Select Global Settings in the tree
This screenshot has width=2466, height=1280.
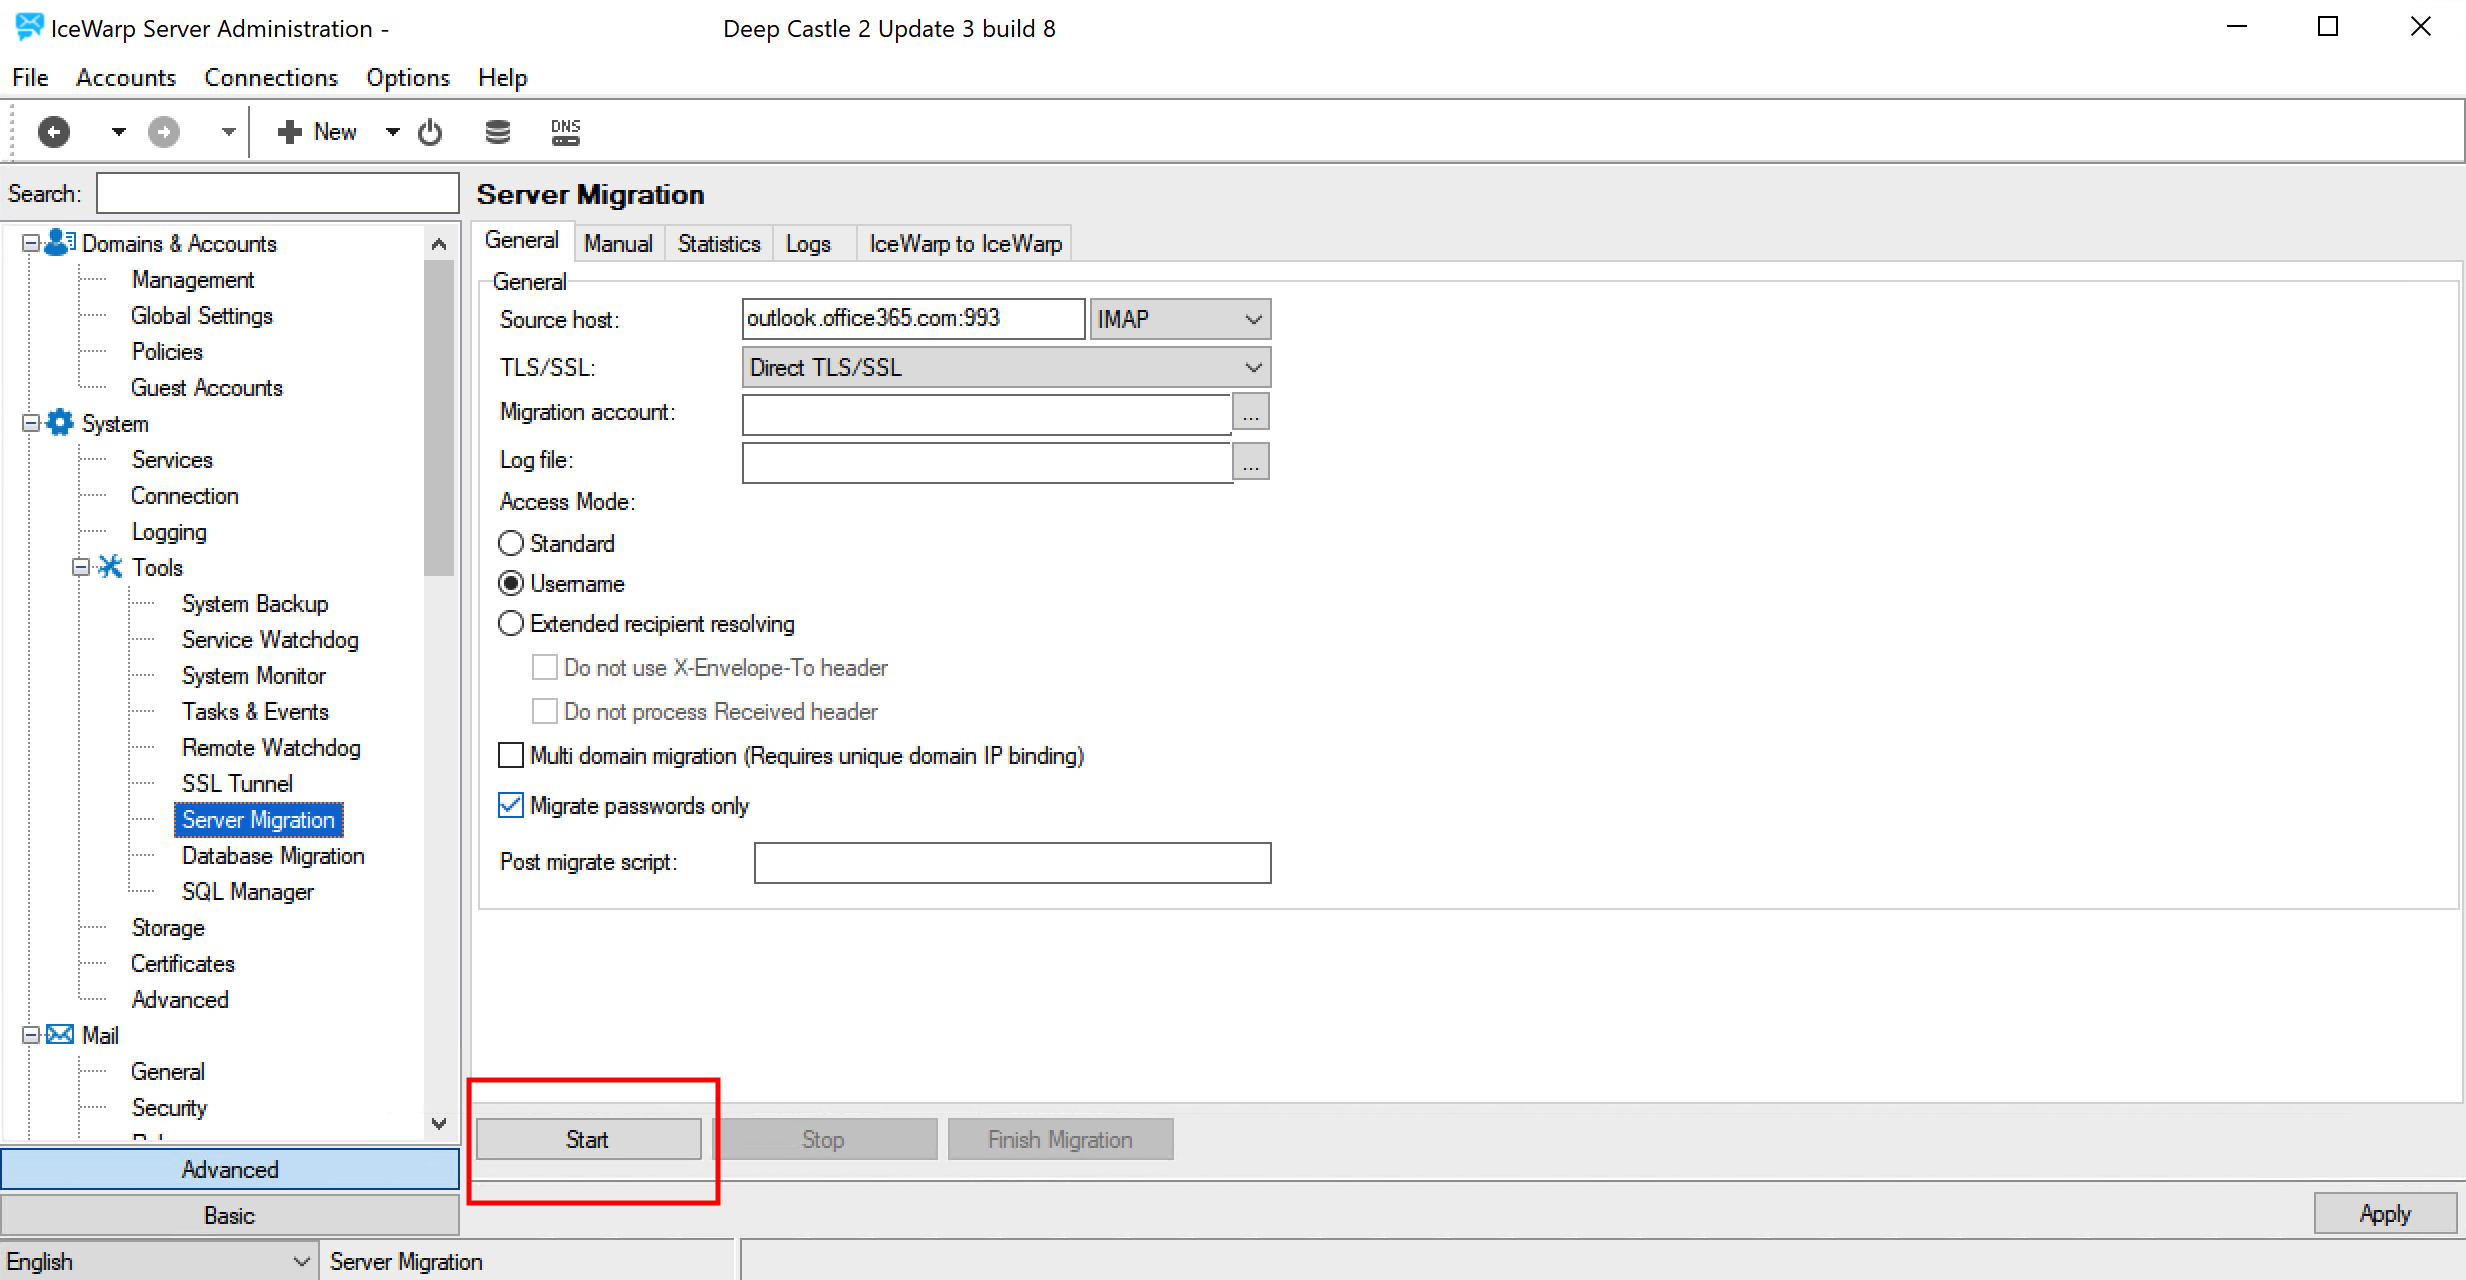[x=202, y=315]
